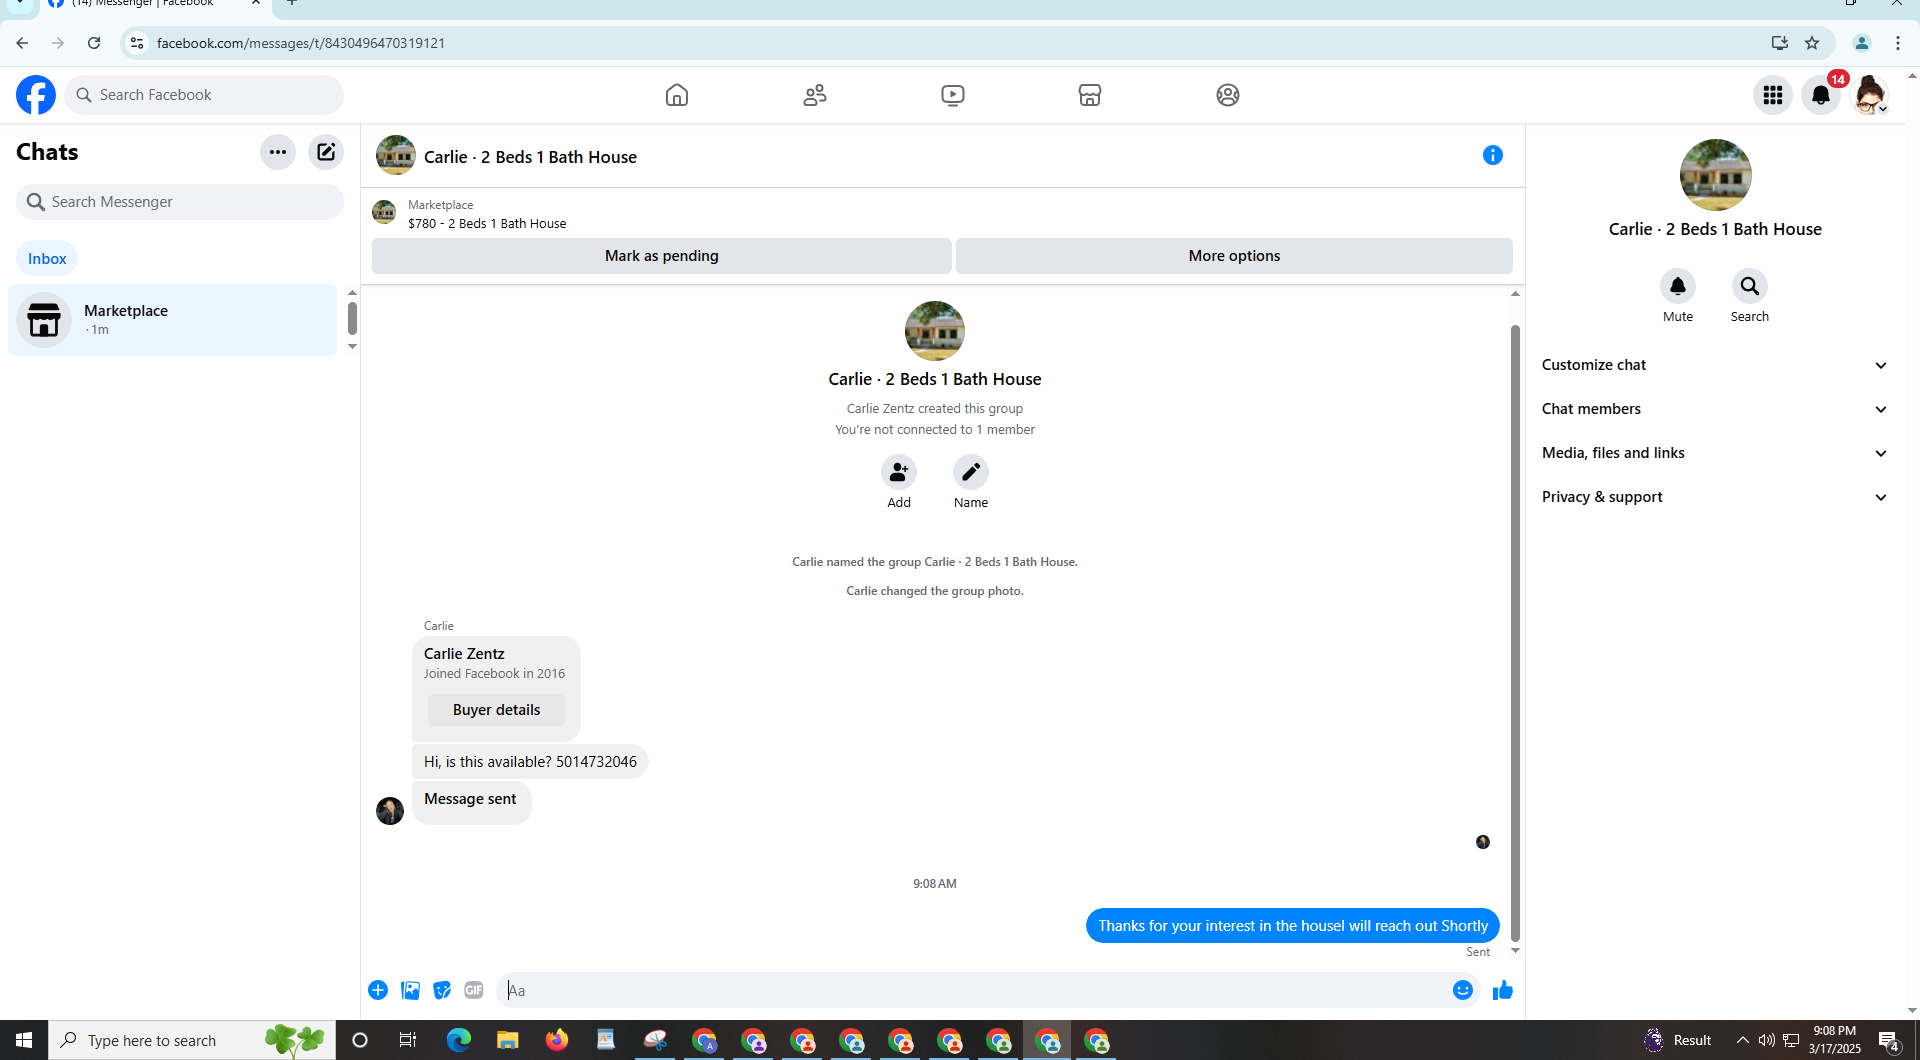Click the chat list scrollbar thumb

coord(352,318)
